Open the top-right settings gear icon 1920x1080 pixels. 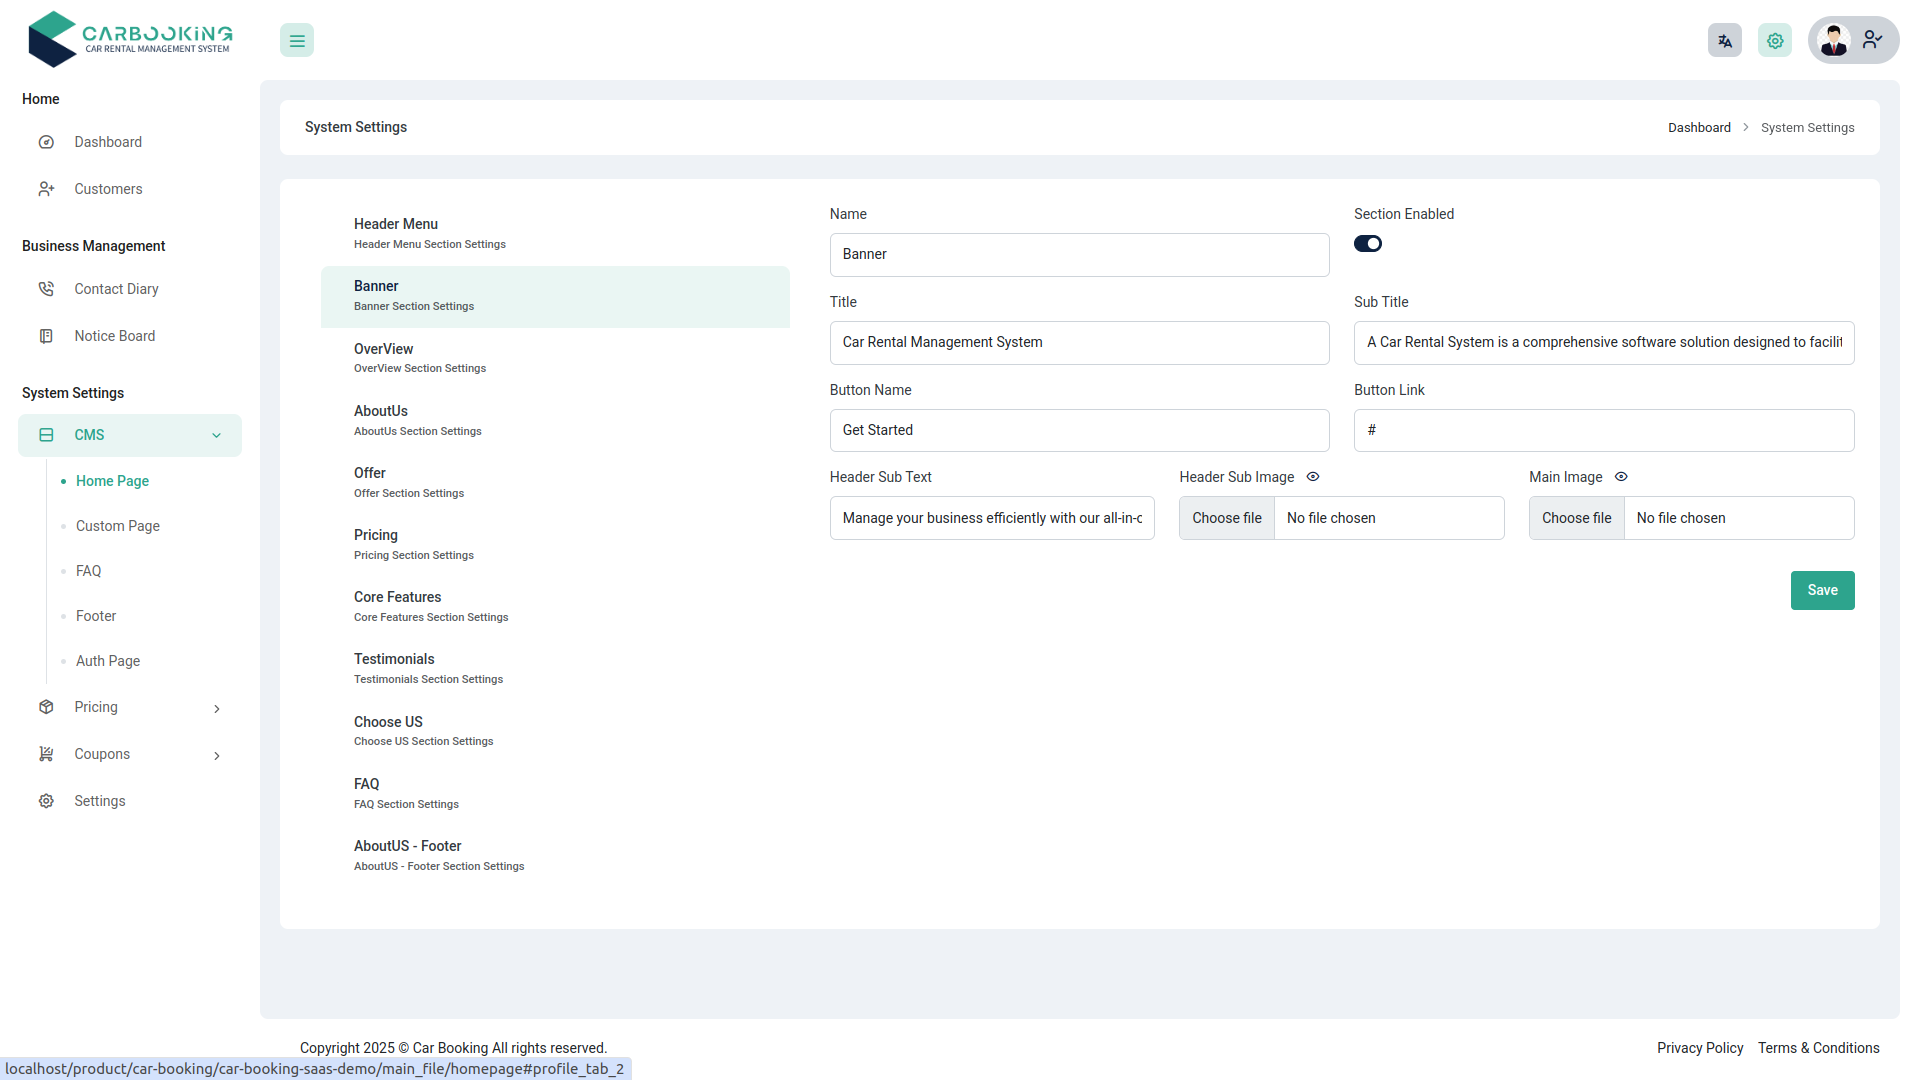[1774, 40]
